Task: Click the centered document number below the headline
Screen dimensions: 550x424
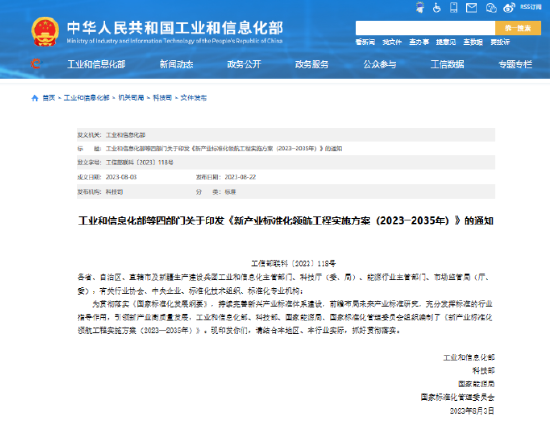Action: pyautogui.click(x=294, y=263)
